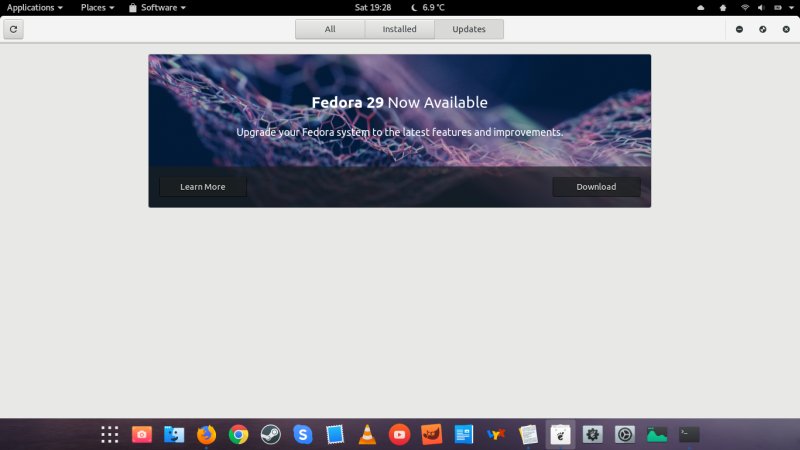Open the text notes app in dock

click(x=528, y=435)
